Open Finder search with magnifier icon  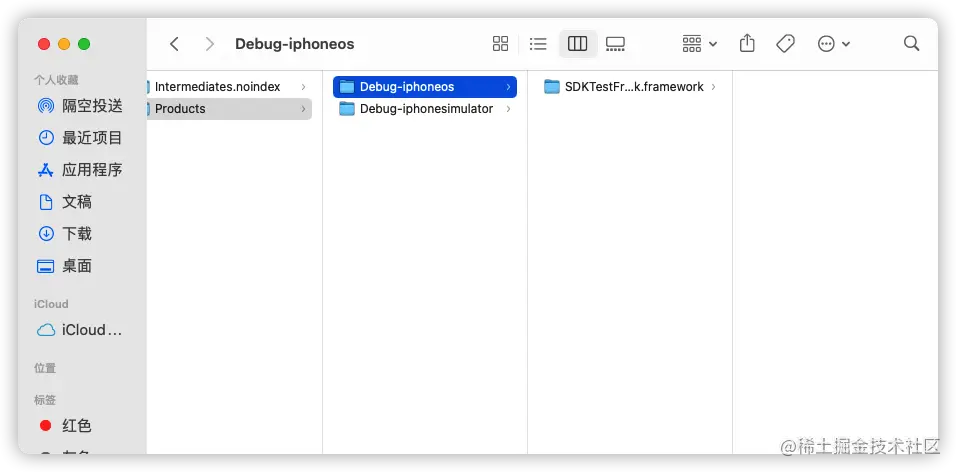(911, 43)
